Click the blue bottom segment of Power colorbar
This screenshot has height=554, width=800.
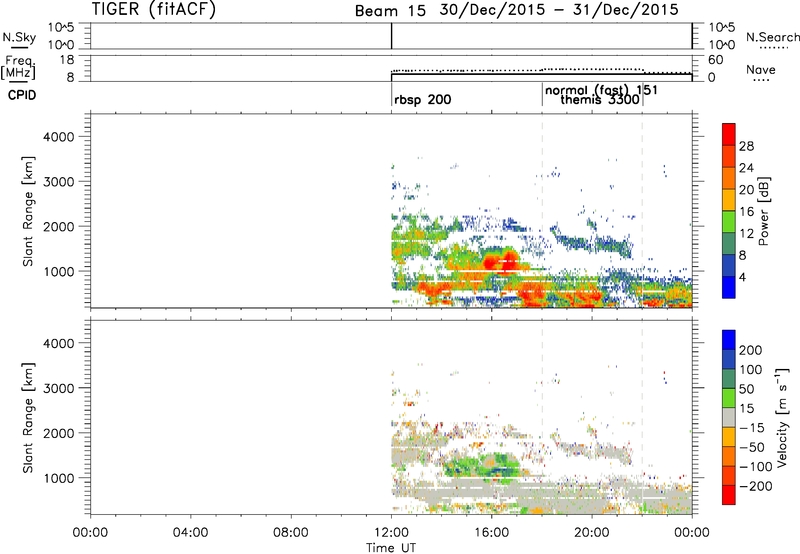729,287
